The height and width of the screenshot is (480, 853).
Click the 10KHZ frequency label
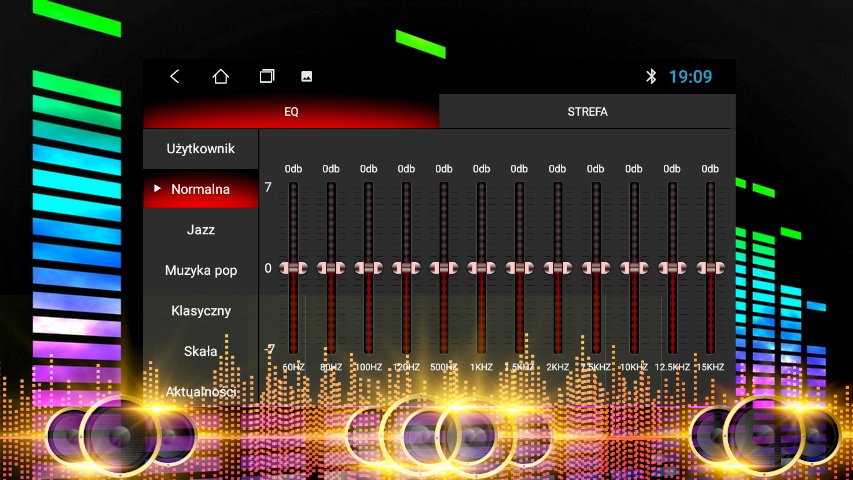pos(634,367)
